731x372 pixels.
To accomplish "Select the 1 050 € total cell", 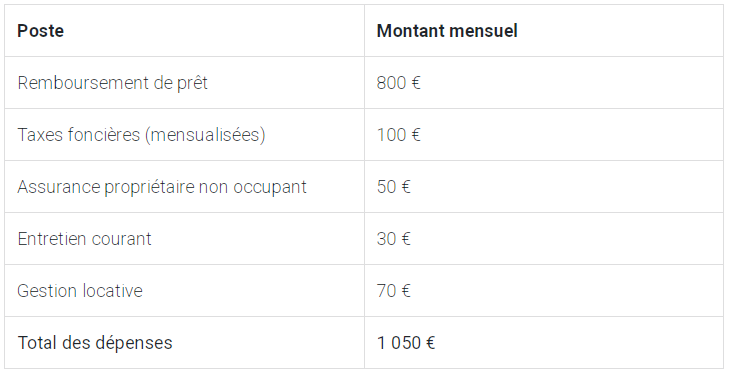I will click(544, 343).
